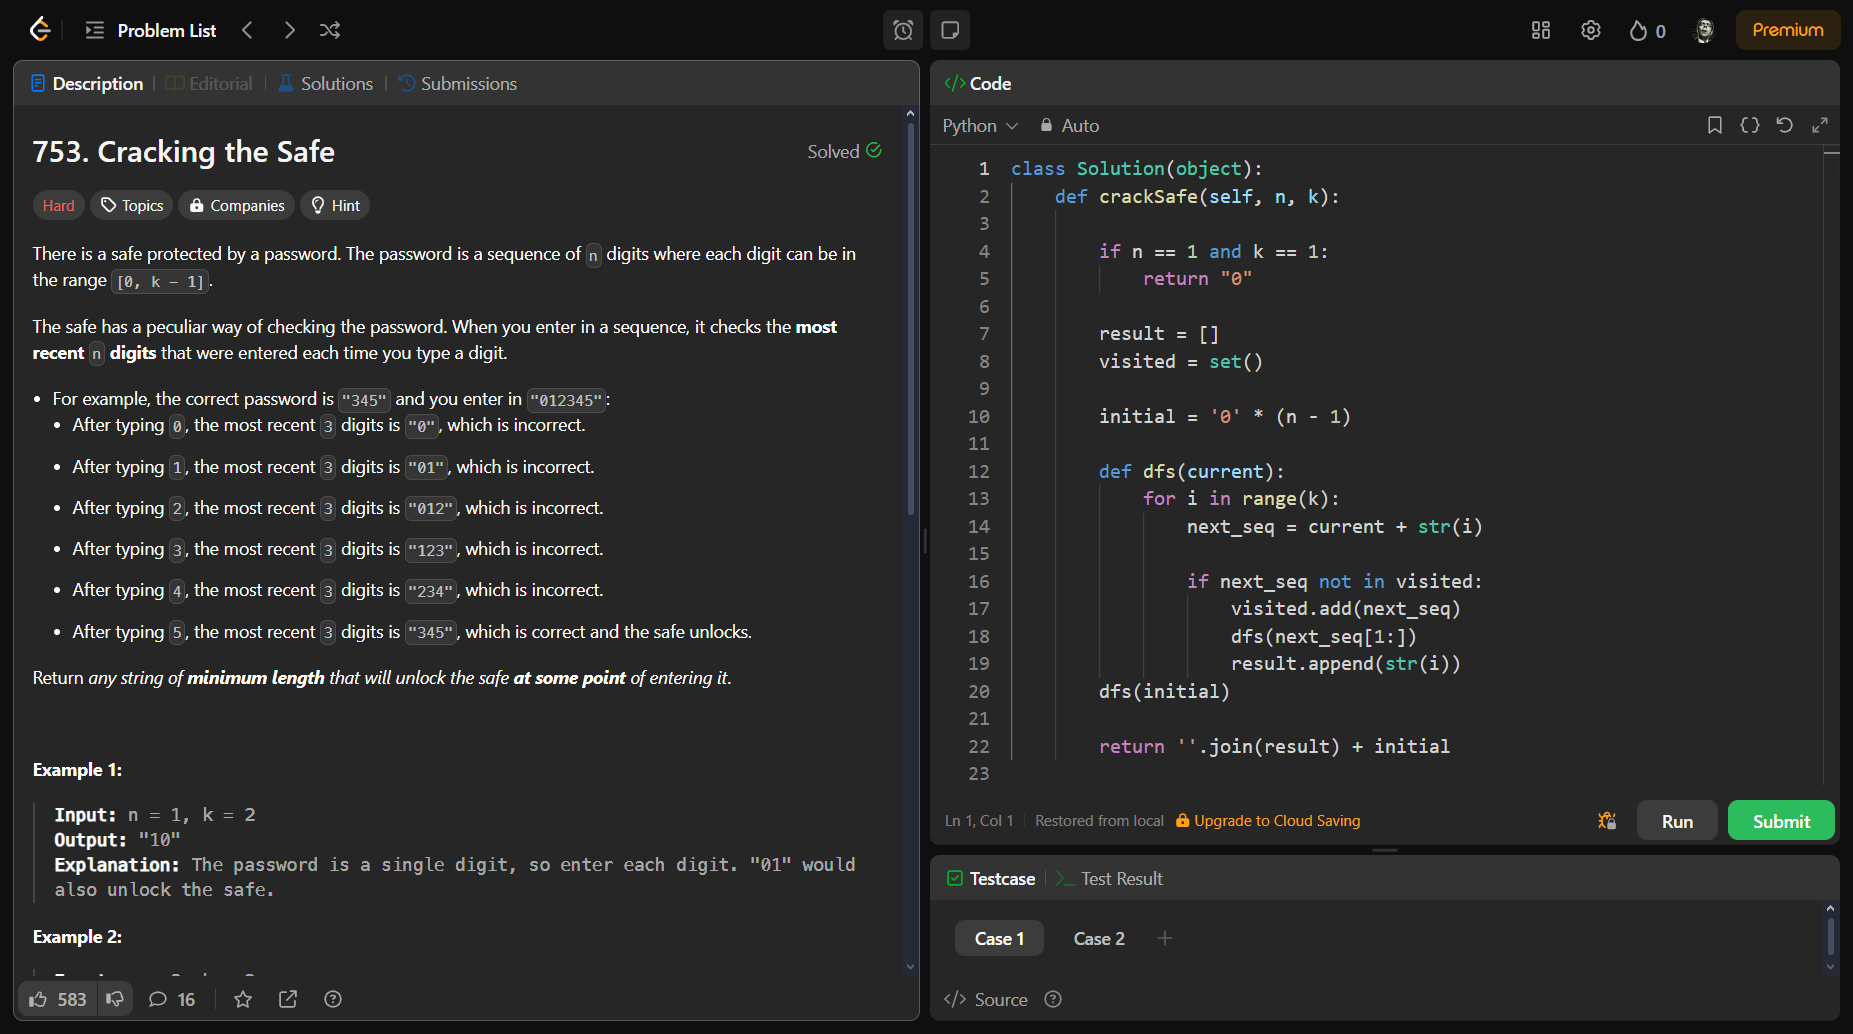The image size is (1853, 1034).
Task: Open the Python language dropdown
Action: (x=980, y=125)
